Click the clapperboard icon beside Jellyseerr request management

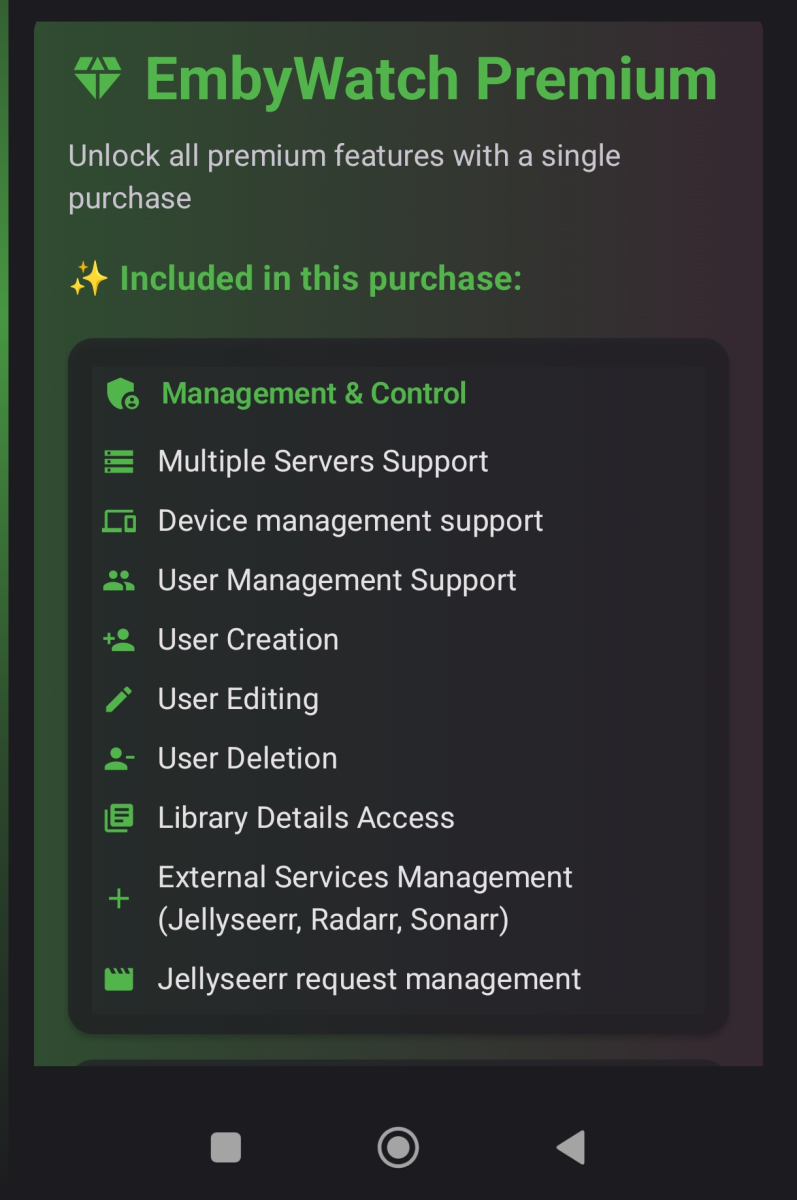click(x=119, y=978)
